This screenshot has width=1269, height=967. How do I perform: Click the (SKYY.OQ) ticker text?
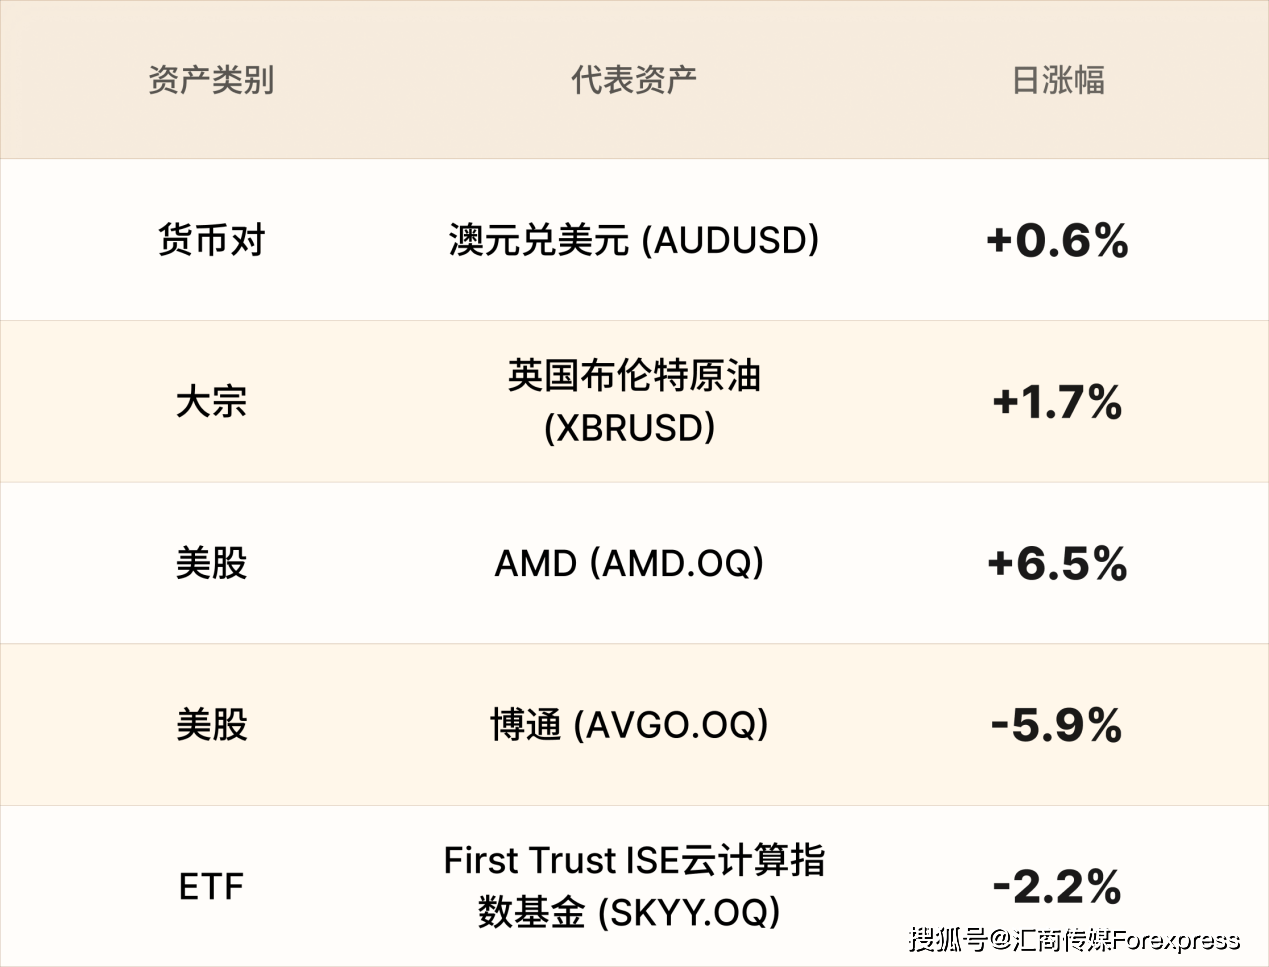click(689, 912)
